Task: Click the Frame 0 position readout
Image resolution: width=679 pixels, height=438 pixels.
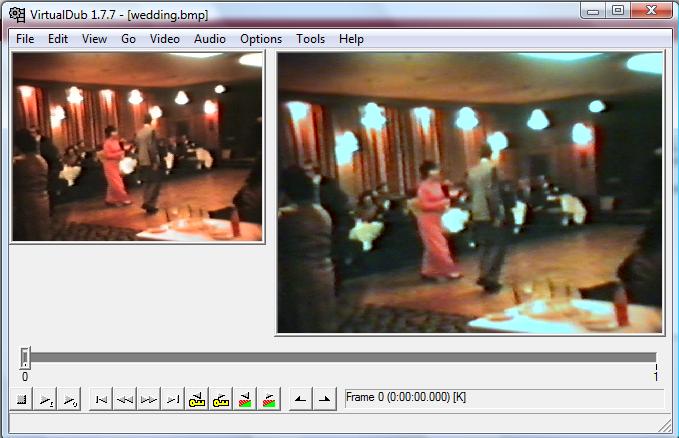Action: point(504,398)
